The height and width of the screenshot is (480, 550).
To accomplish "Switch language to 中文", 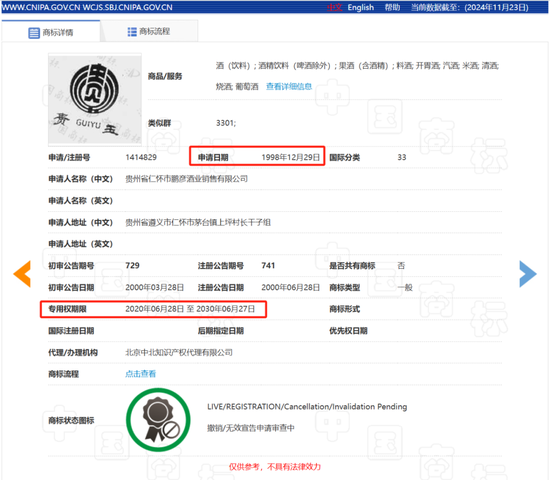I will [x=334, y=7].
